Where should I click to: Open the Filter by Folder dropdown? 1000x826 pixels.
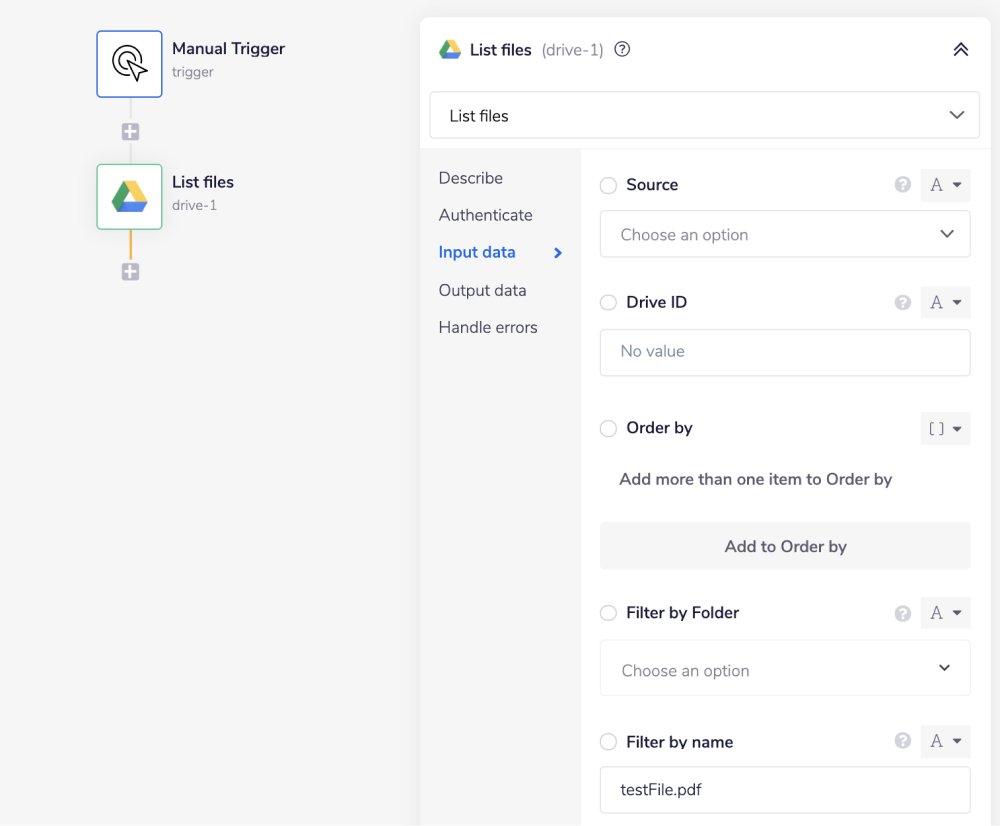(x=784, y=669)
